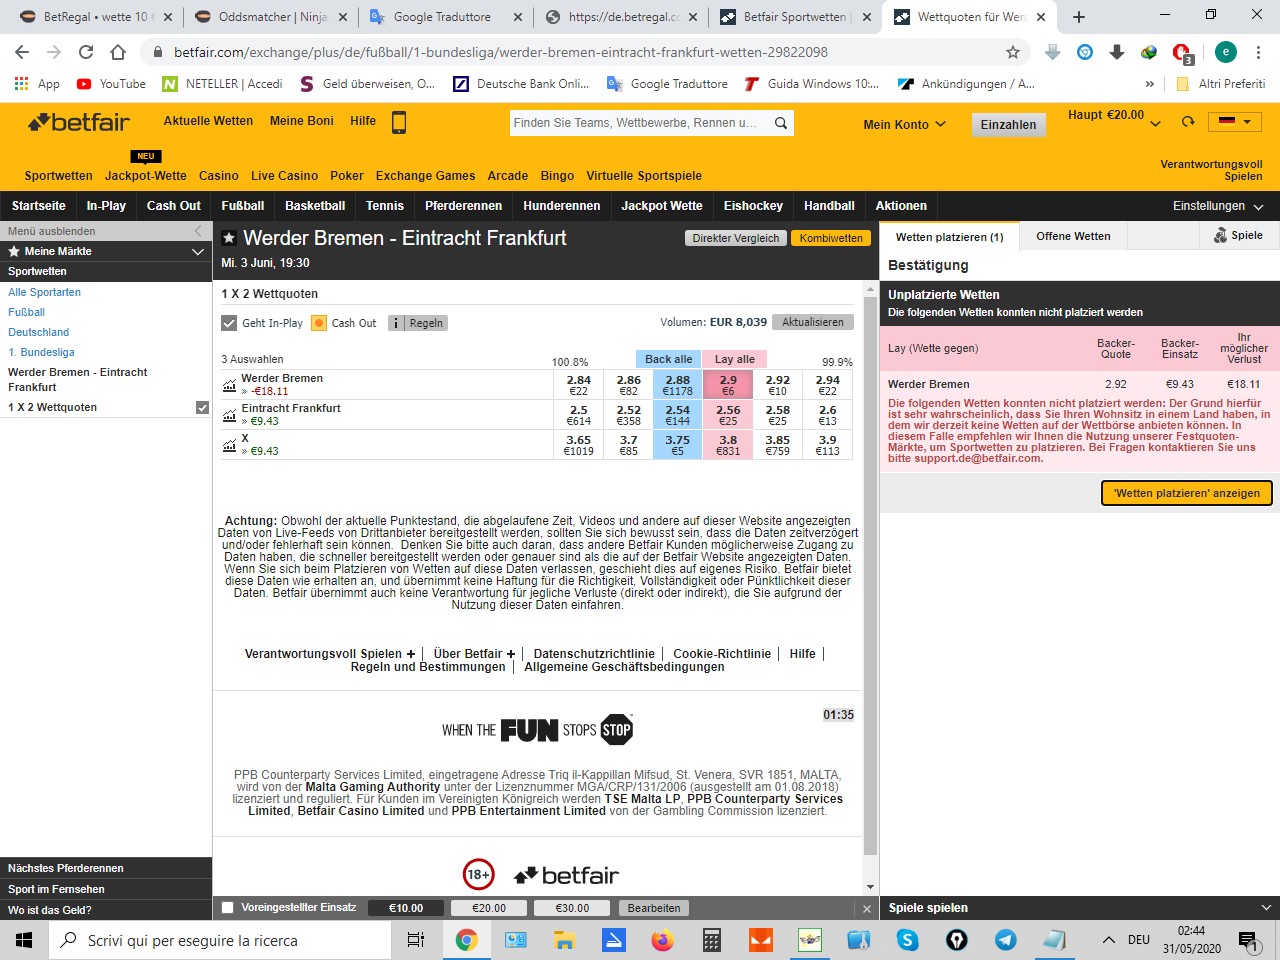Open Skype from the taskbar
1280x960 pixels.
(x=907, y=940)
